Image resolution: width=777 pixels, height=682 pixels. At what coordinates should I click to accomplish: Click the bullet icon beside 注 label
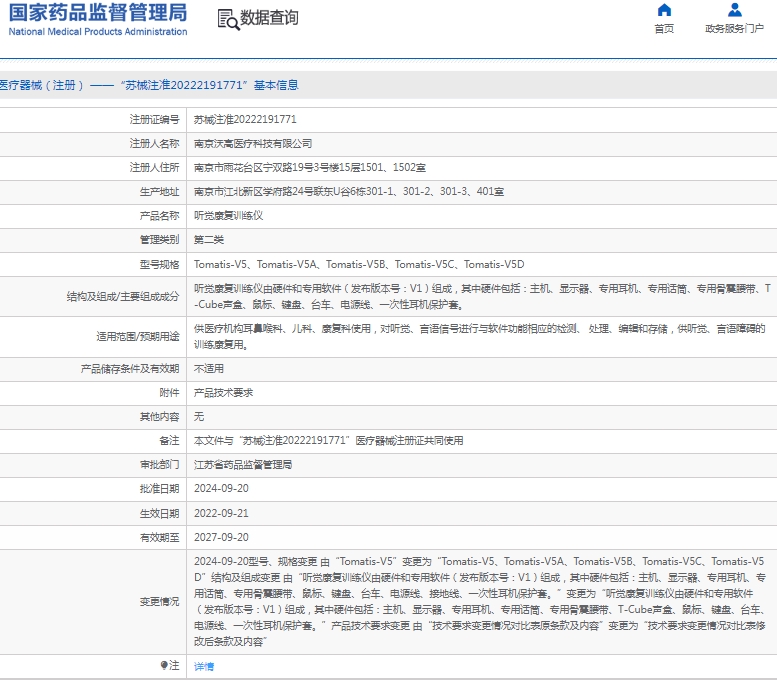164,665
